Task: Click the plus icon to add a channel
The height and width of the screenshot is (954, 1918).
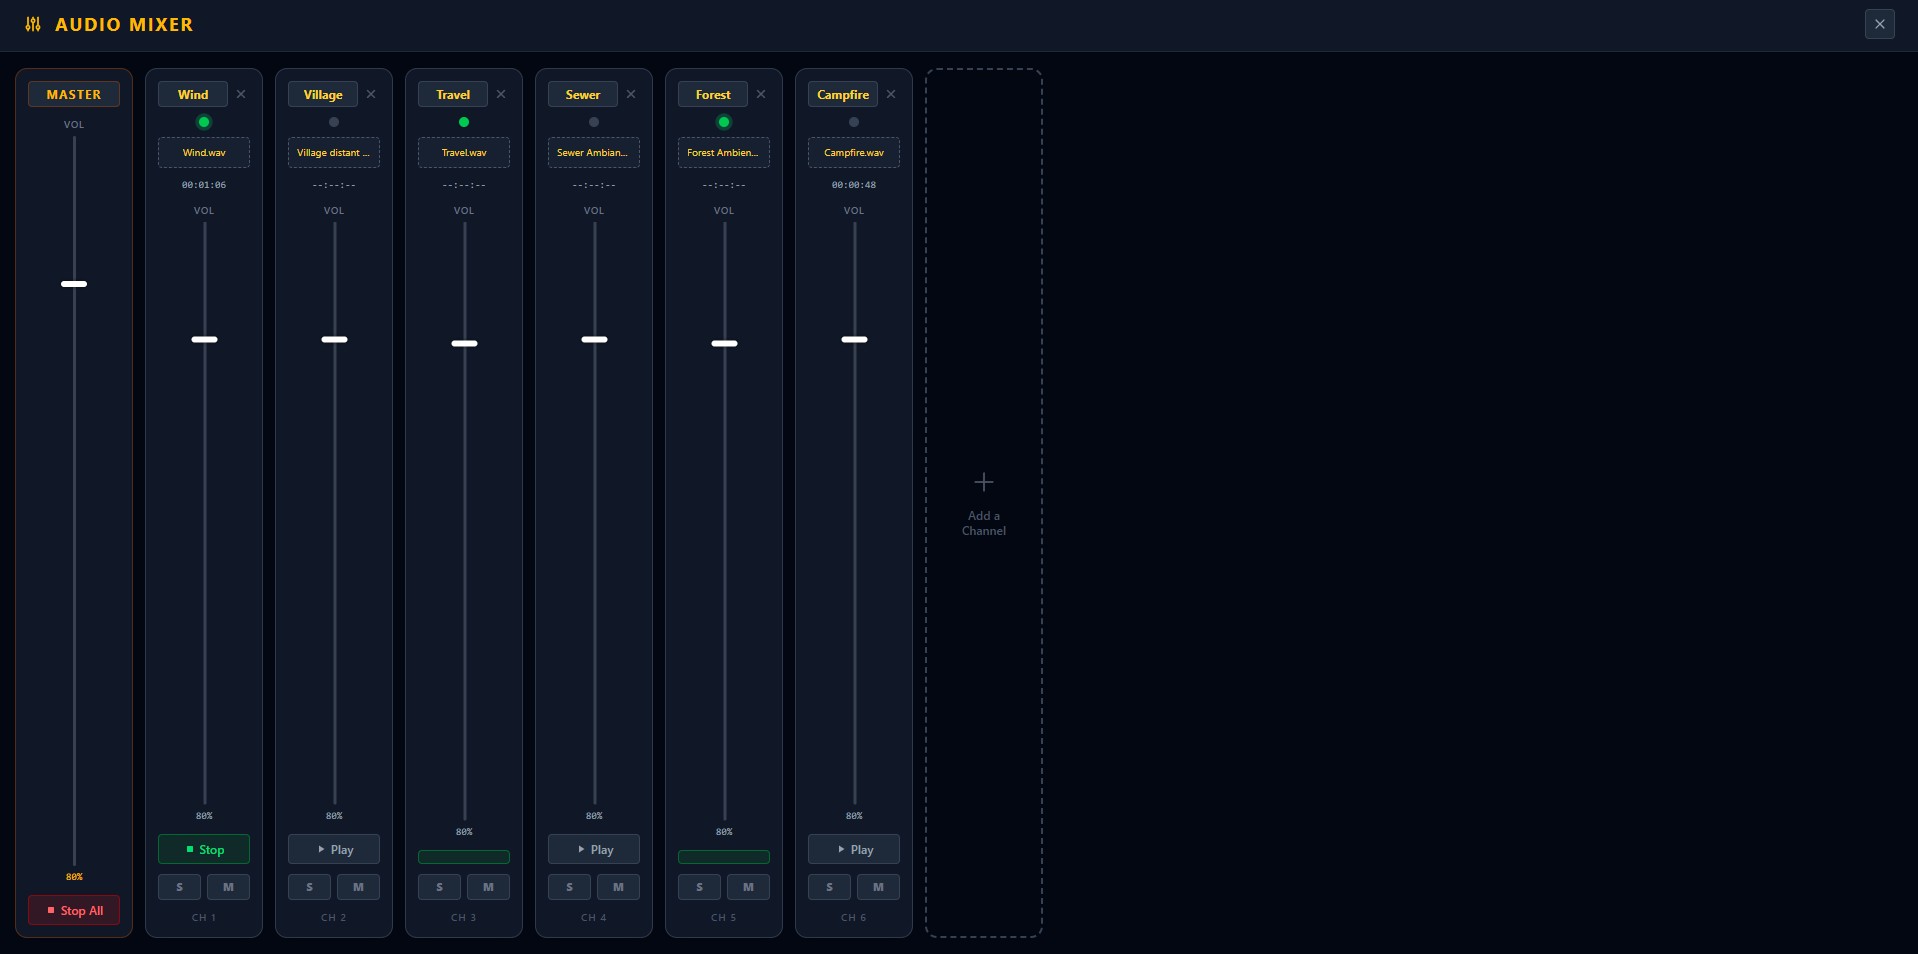Action: point(983,483)
